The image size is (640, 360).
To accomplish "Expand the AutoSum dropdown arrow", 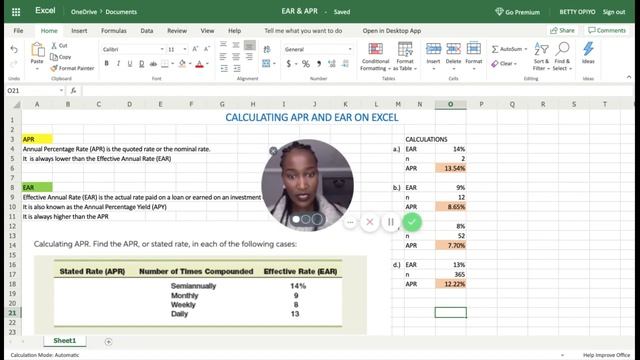I will point(526,49).
